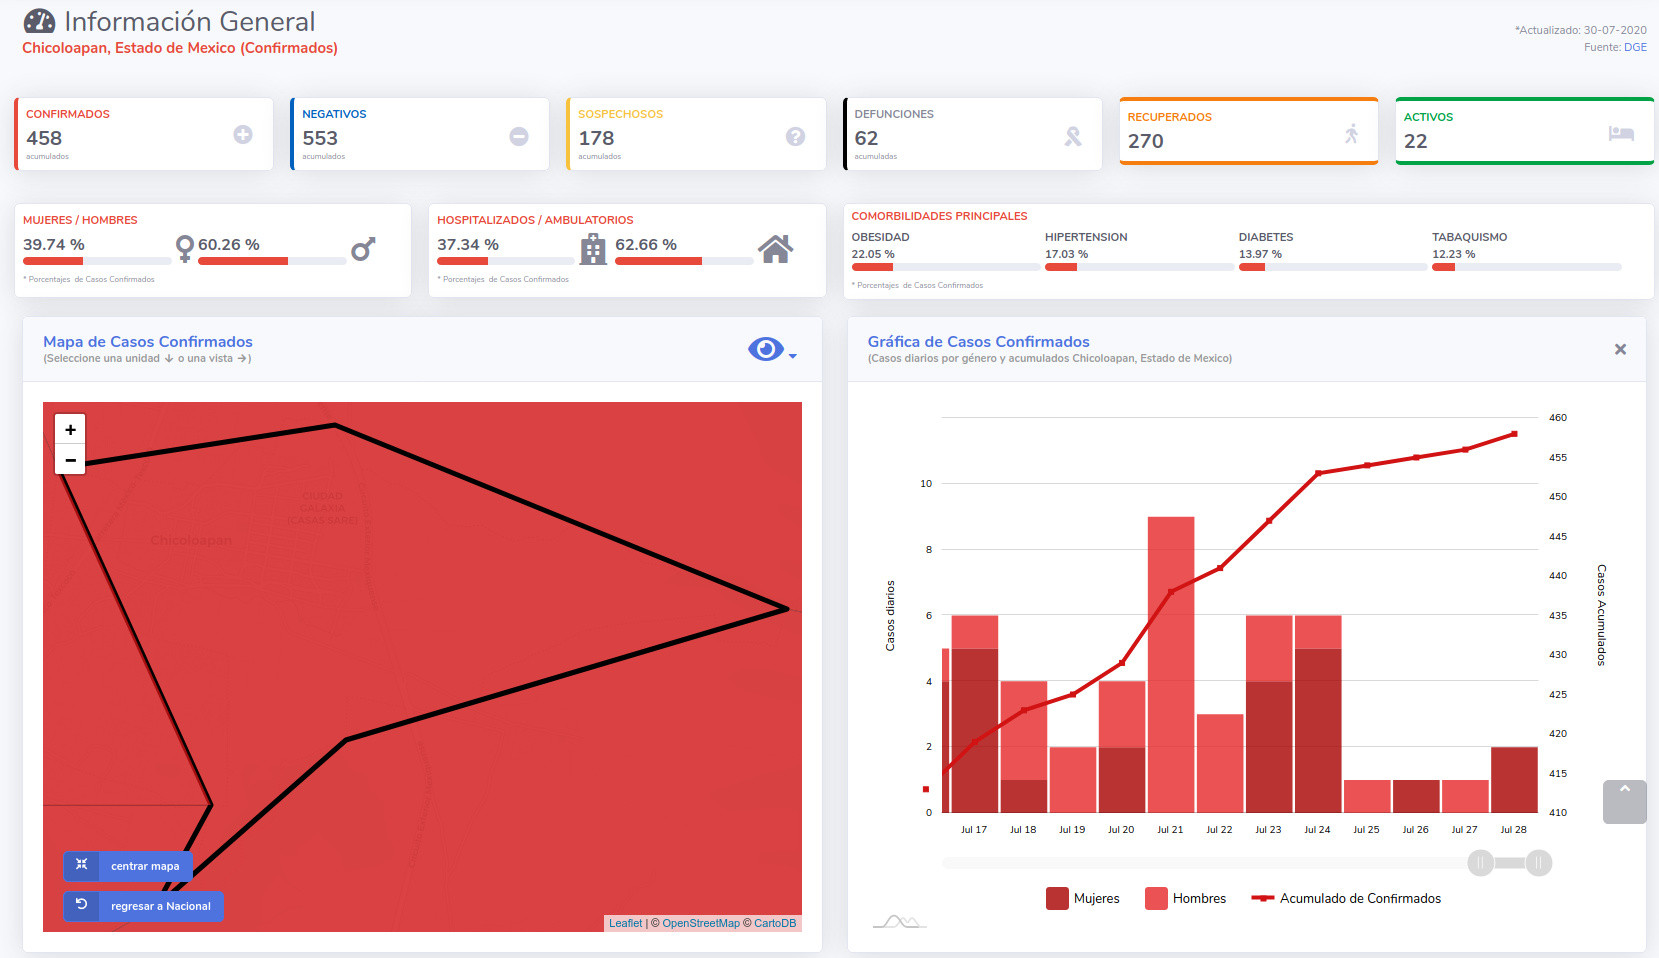Click left handle of chart range slider
Screen dimensions: 1659x958
click(x=1481, y=863)
